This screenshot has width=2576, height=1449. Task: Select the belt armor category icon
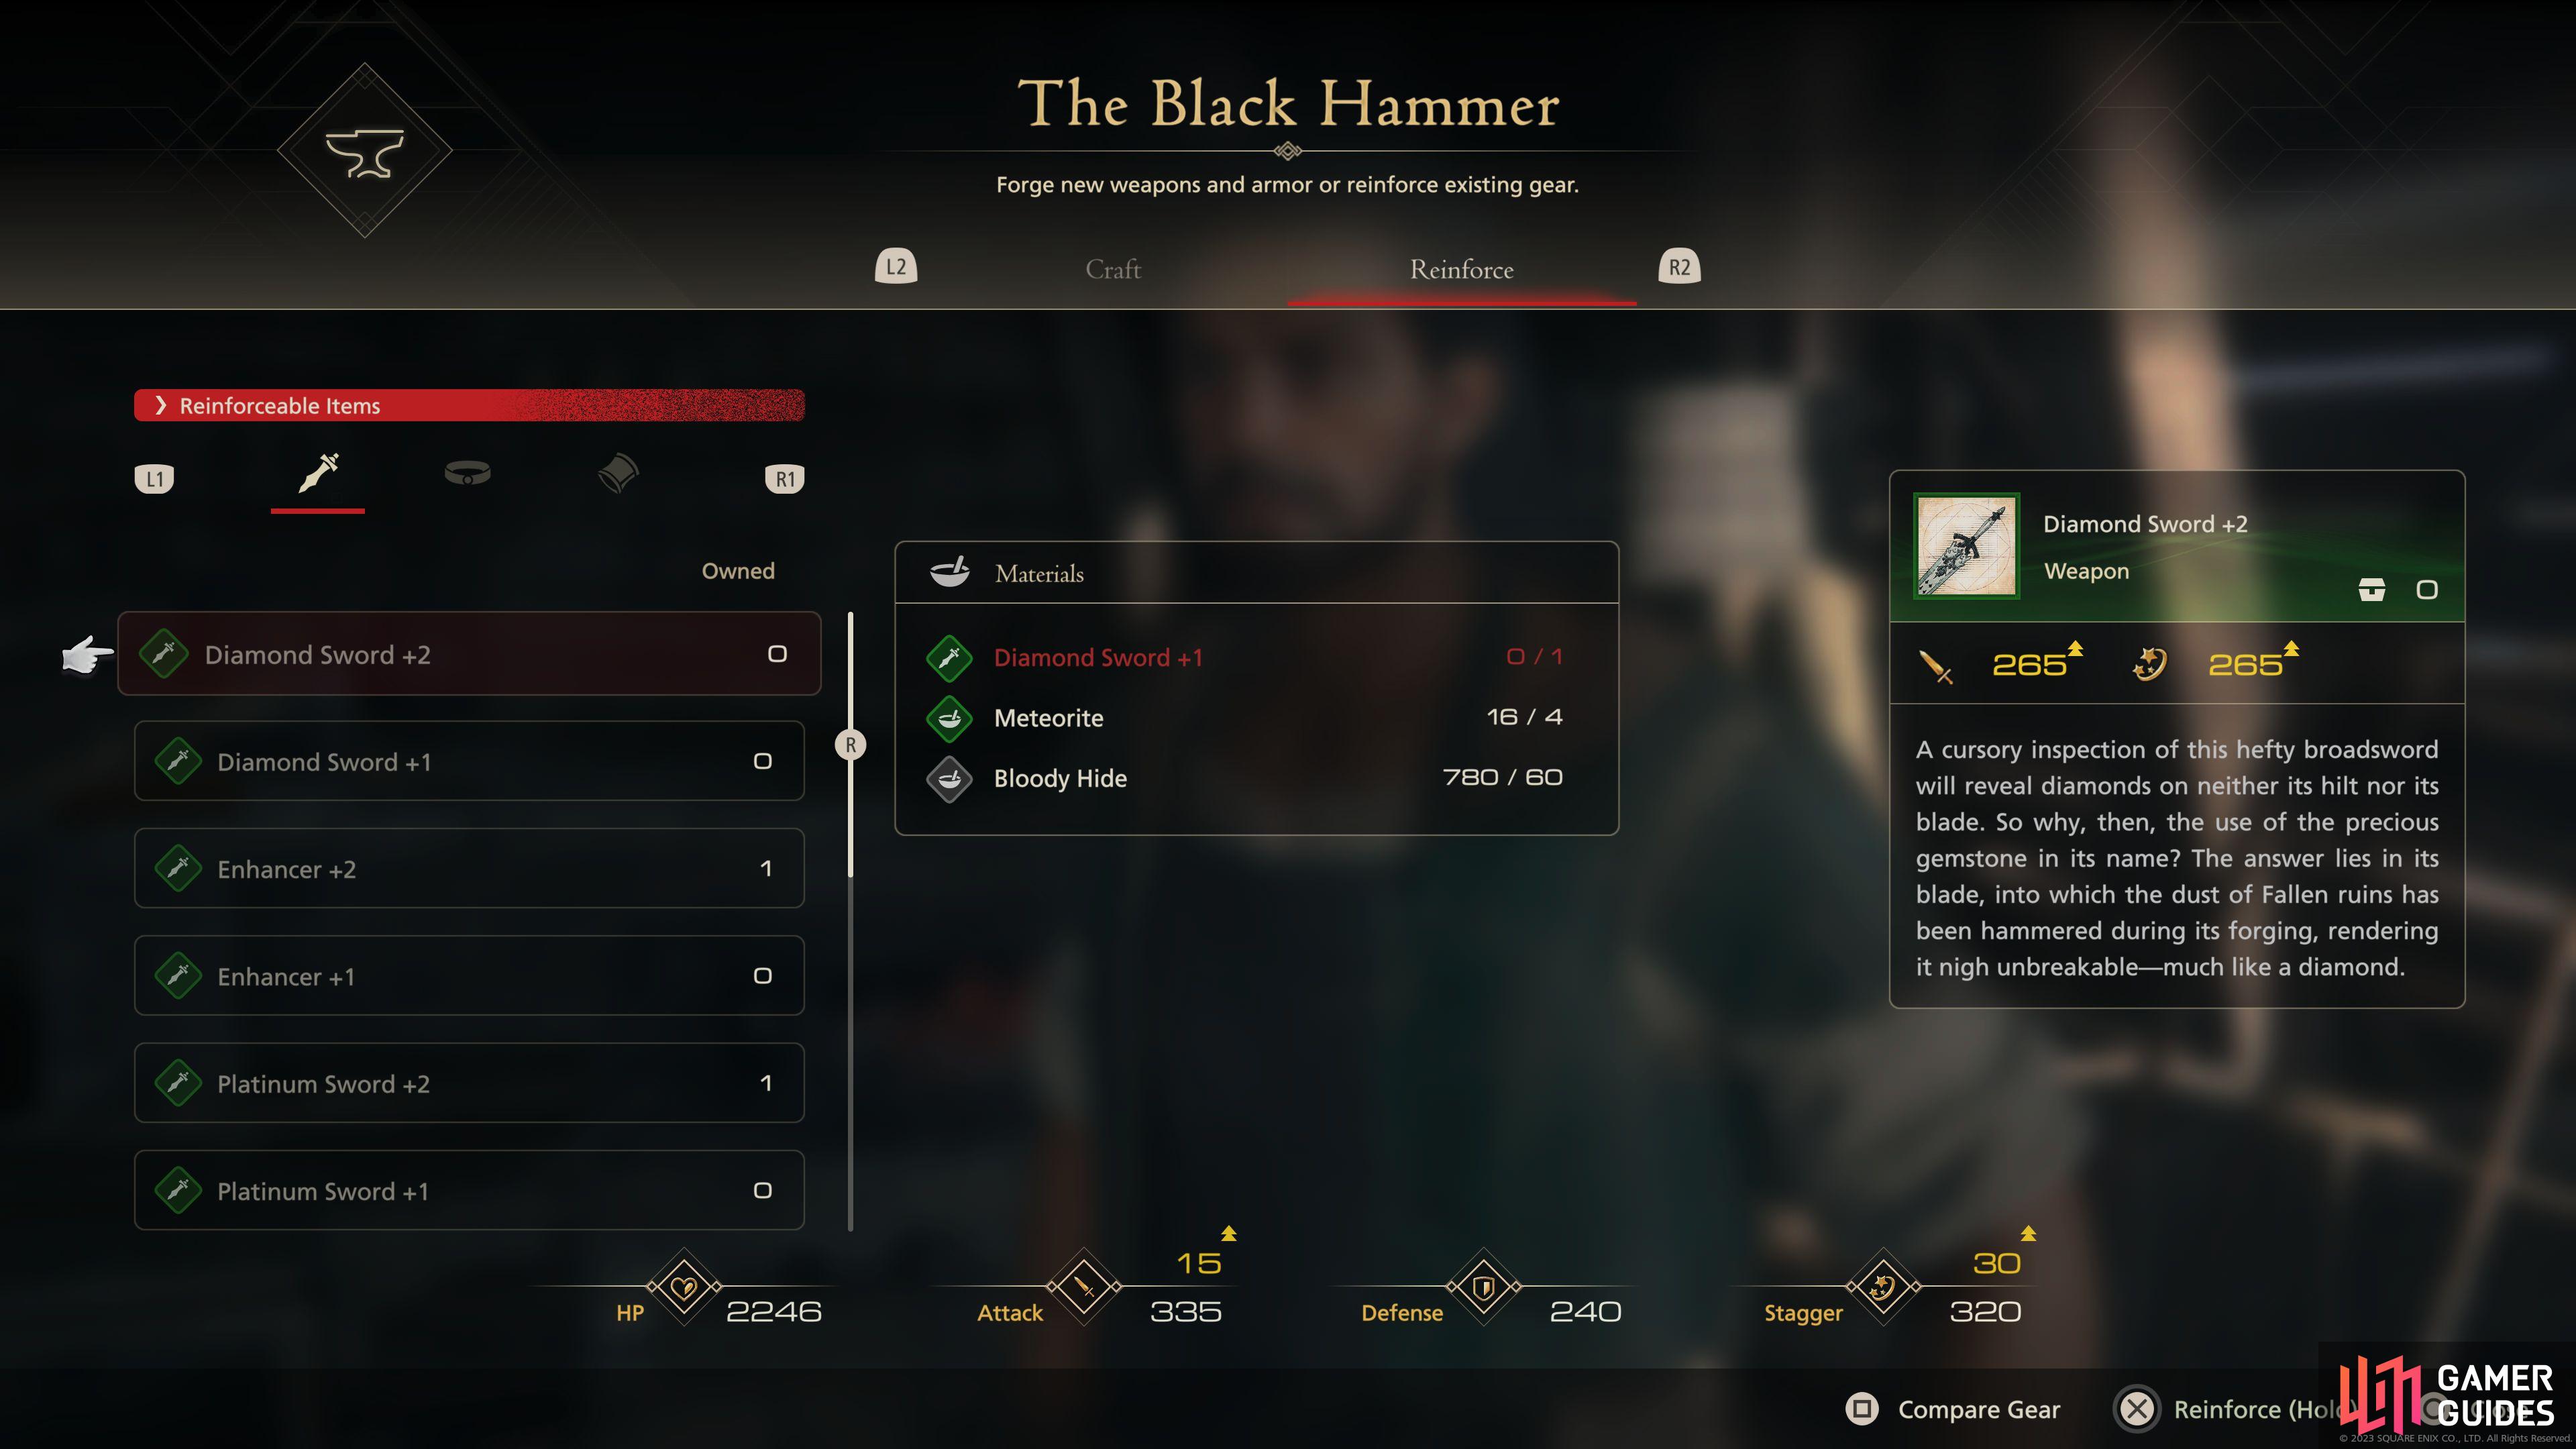467,472
